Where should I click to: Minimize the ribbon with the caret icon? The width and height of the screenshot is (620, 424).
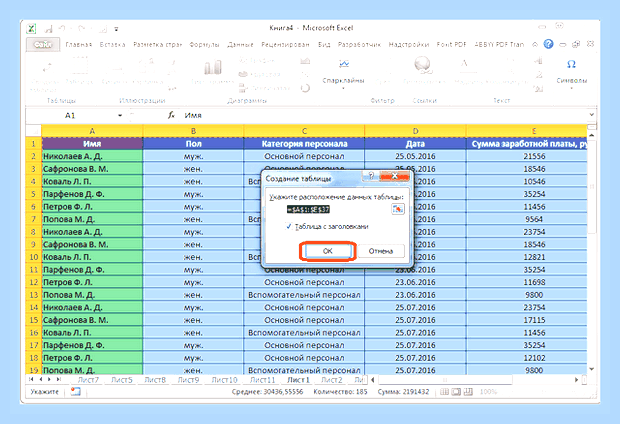tap(535, 44)
